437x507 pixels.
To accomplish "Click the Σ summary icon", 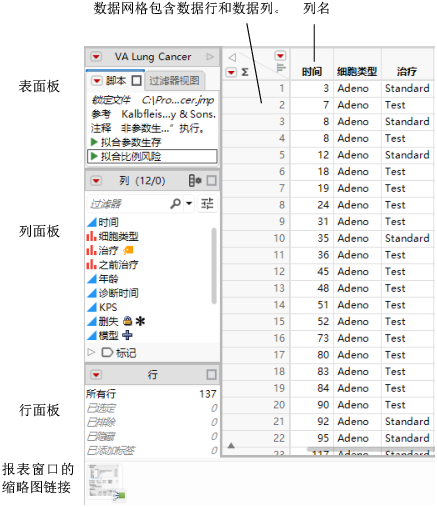I will click(x=245, y=72).
